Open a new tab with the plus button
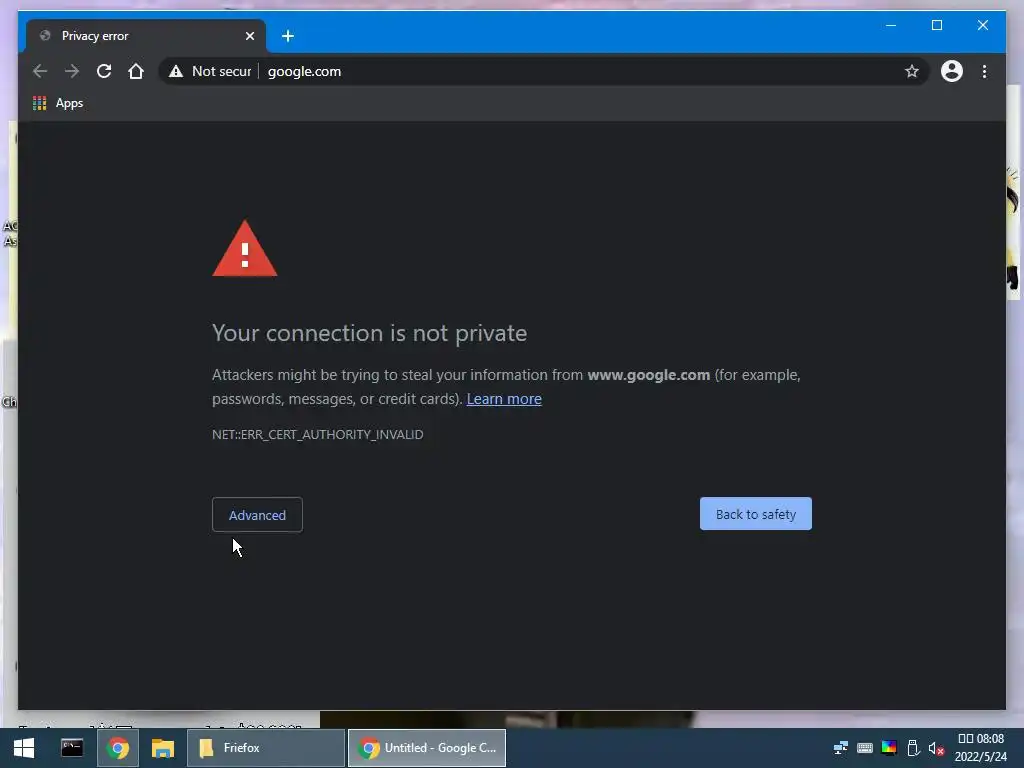This screenshot has height=768, width=1024. [288, 36]
